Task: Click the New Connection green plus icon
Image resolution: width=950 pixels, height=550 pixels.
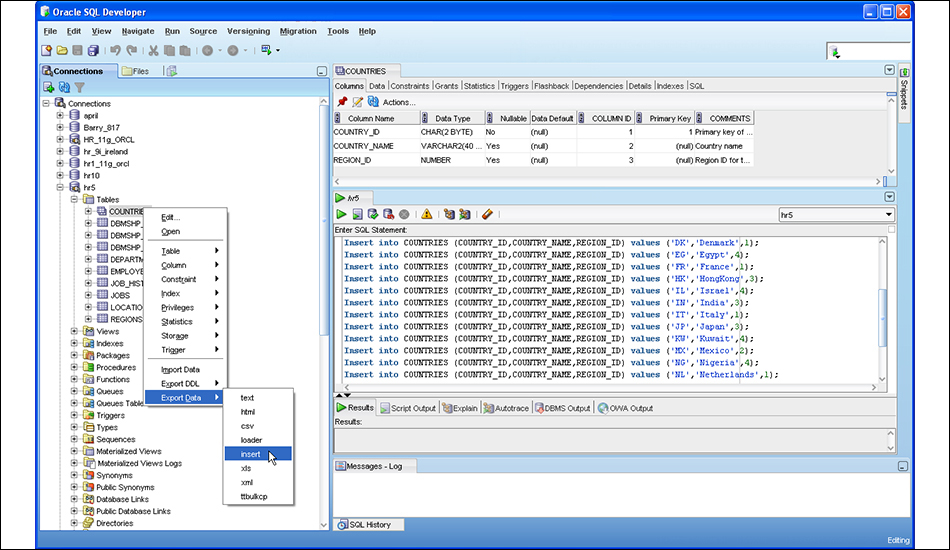Action: (x=48, y=87)
